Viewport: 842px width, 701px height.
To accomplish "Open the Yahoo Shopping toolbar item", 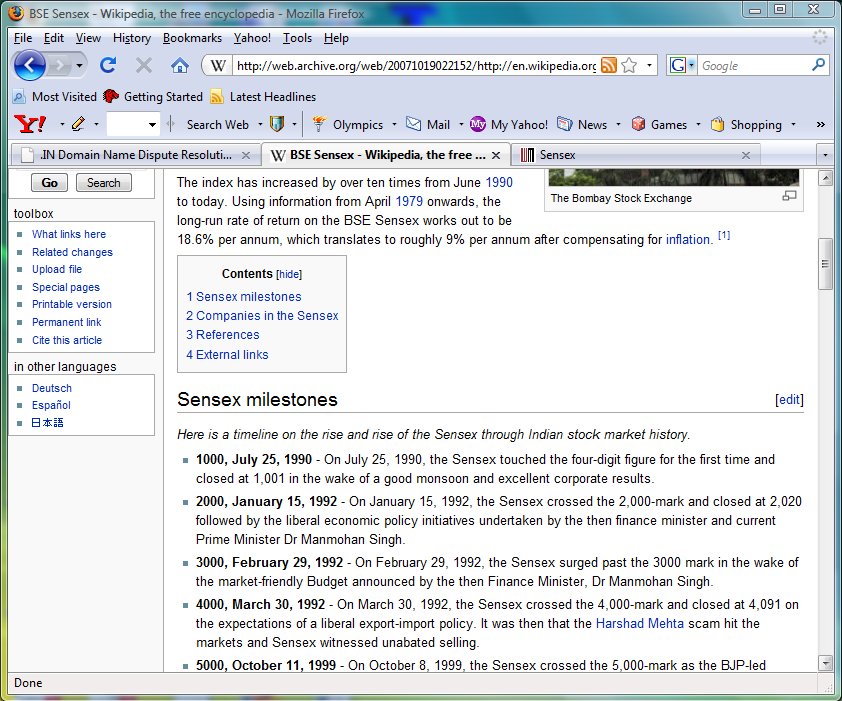I will point(746,125).
